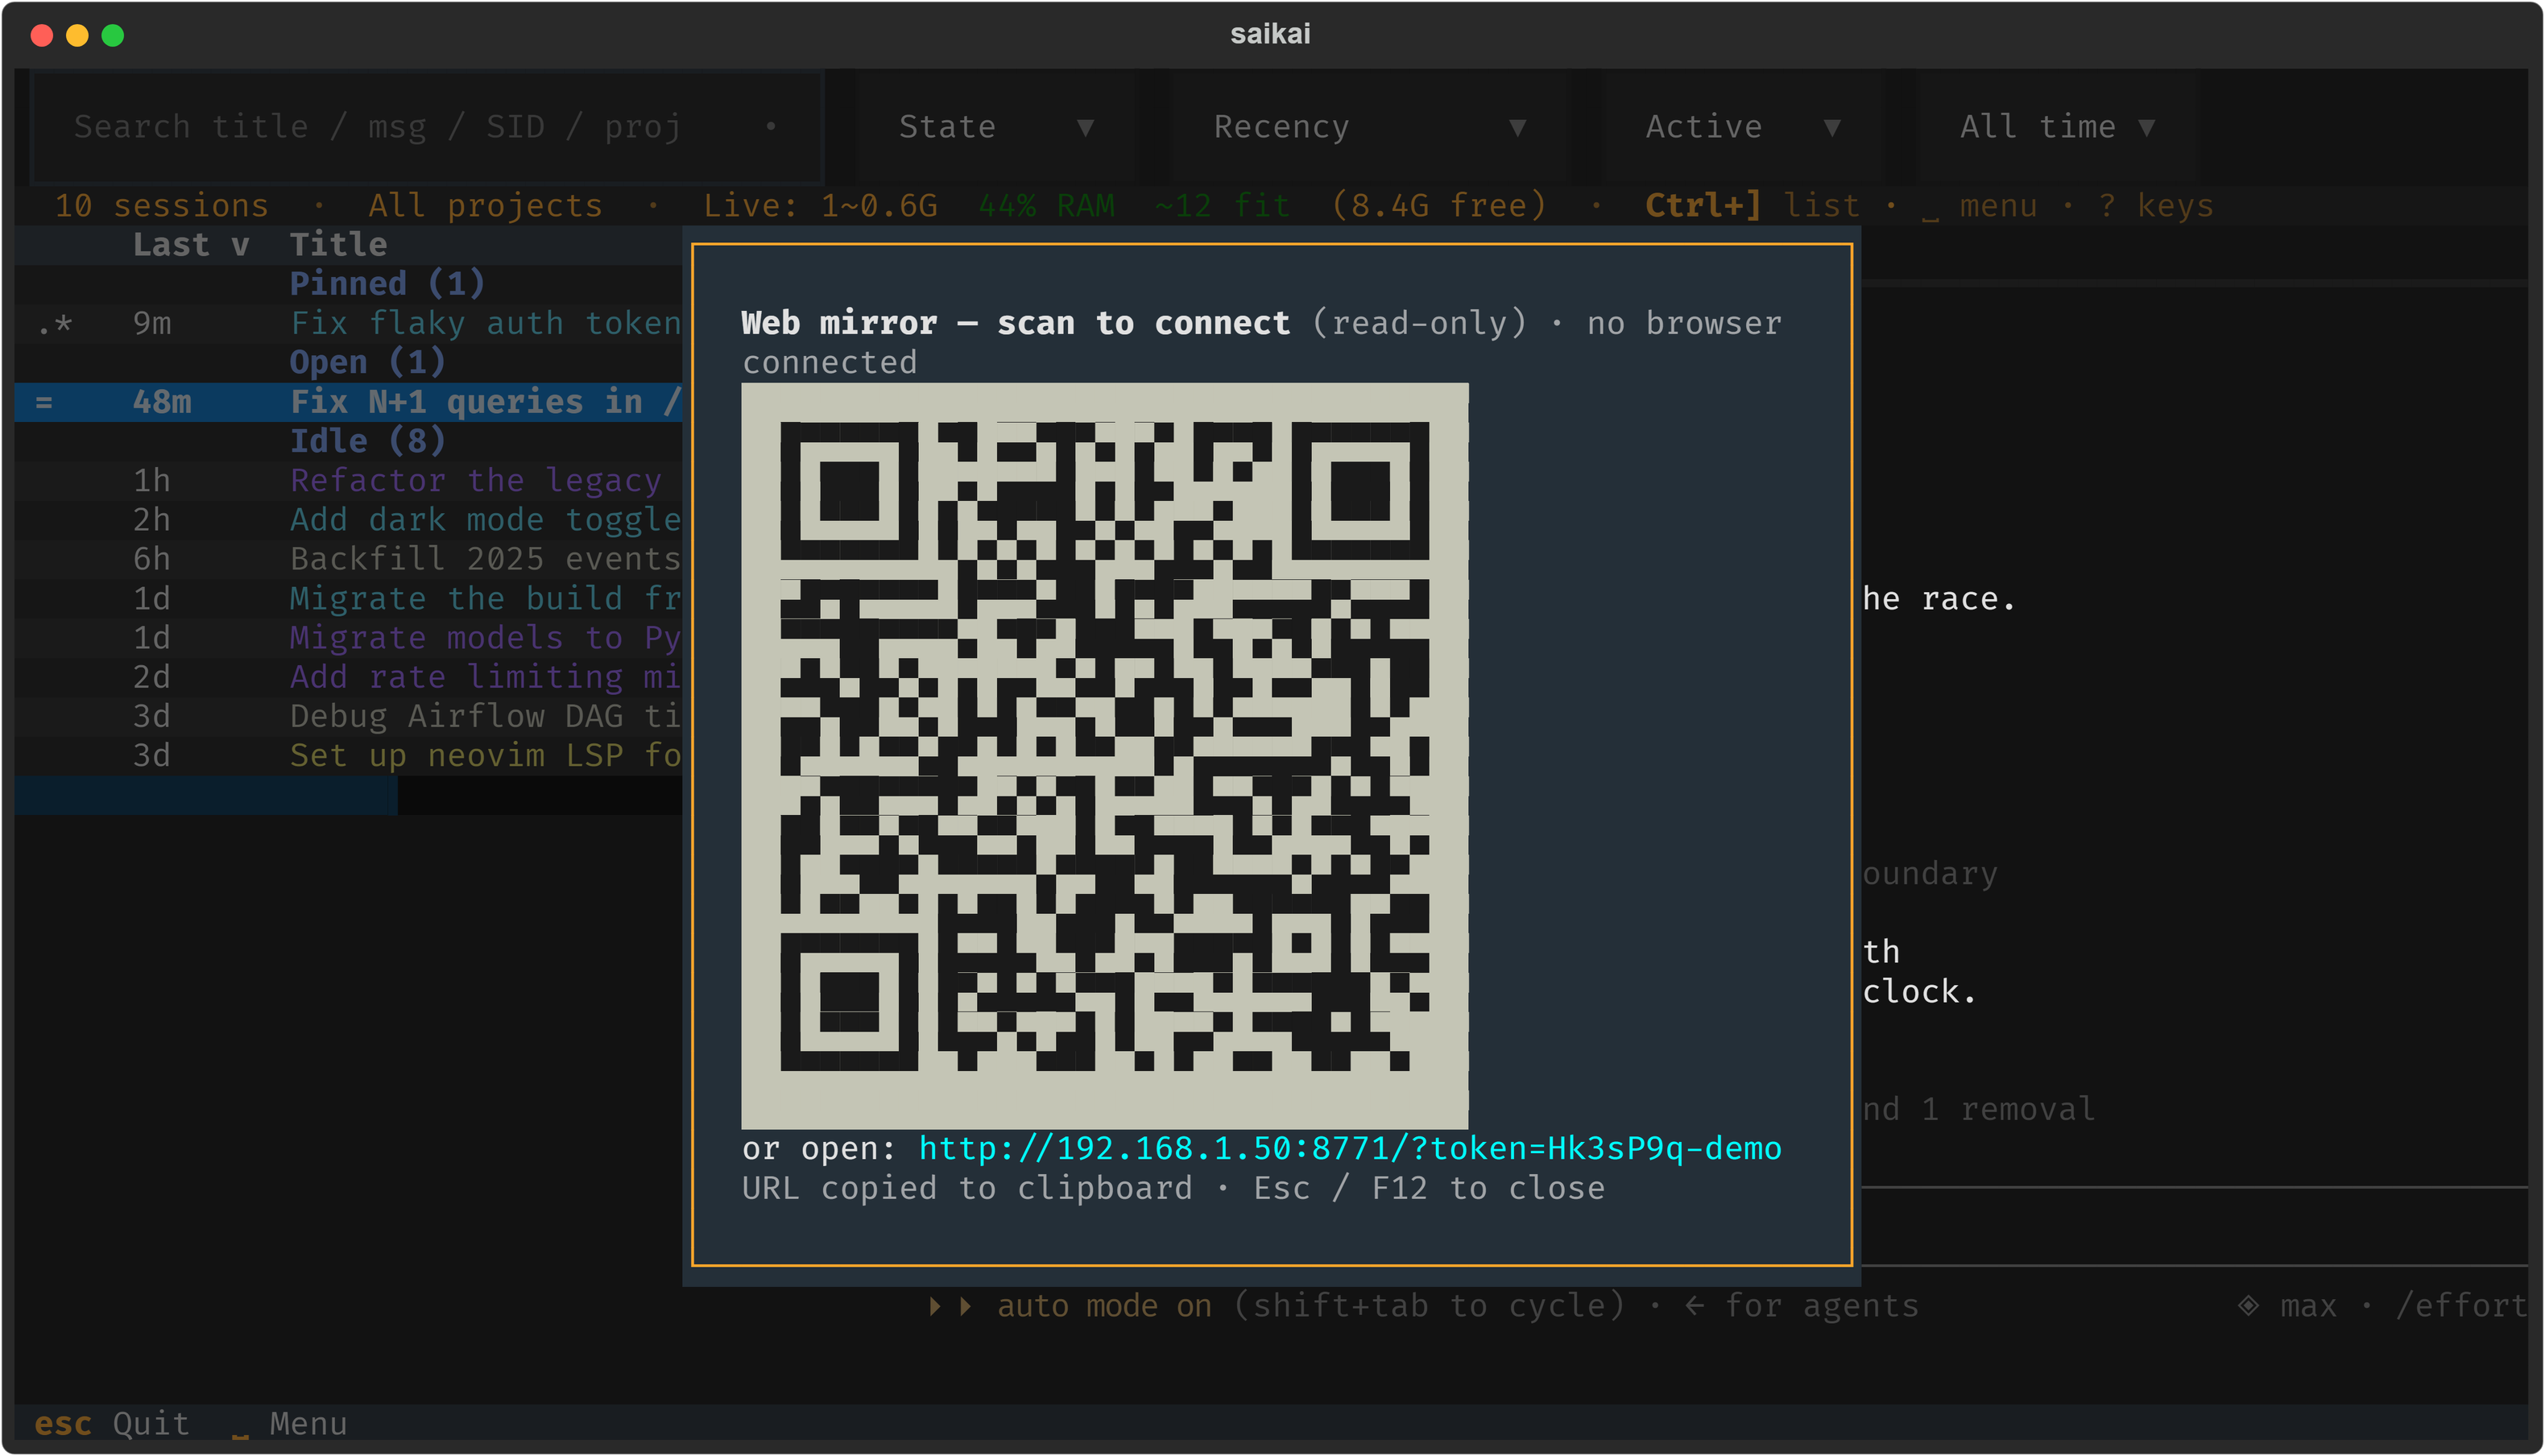Click the '=' marker on the 48m session
This screenshot has height=1456, width=2545.
44,402
